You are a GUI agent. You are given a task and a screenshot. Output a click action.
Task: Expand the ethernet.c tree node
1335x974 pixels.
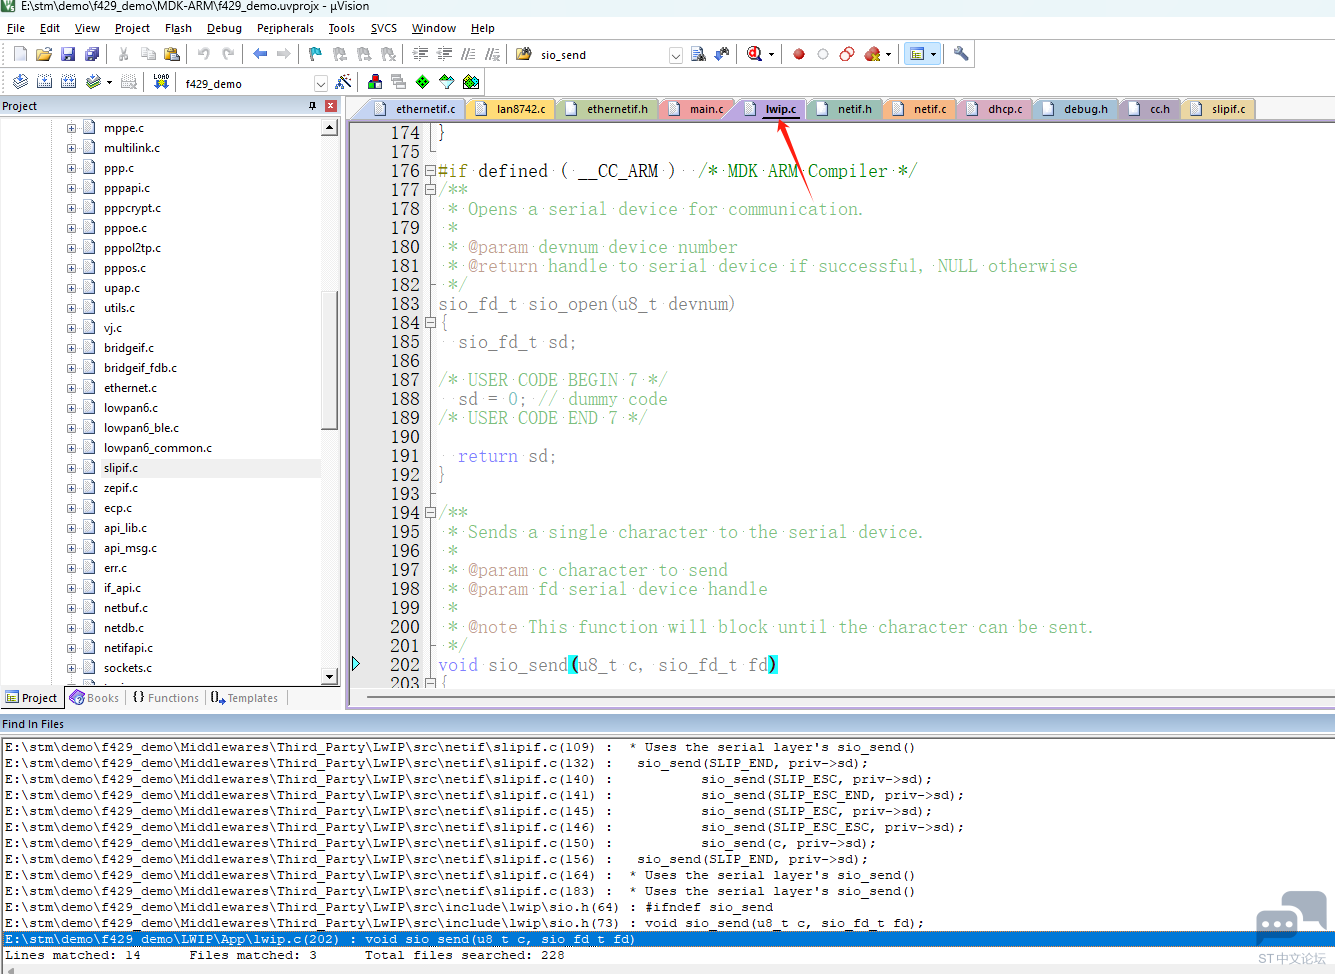point(71,388)
